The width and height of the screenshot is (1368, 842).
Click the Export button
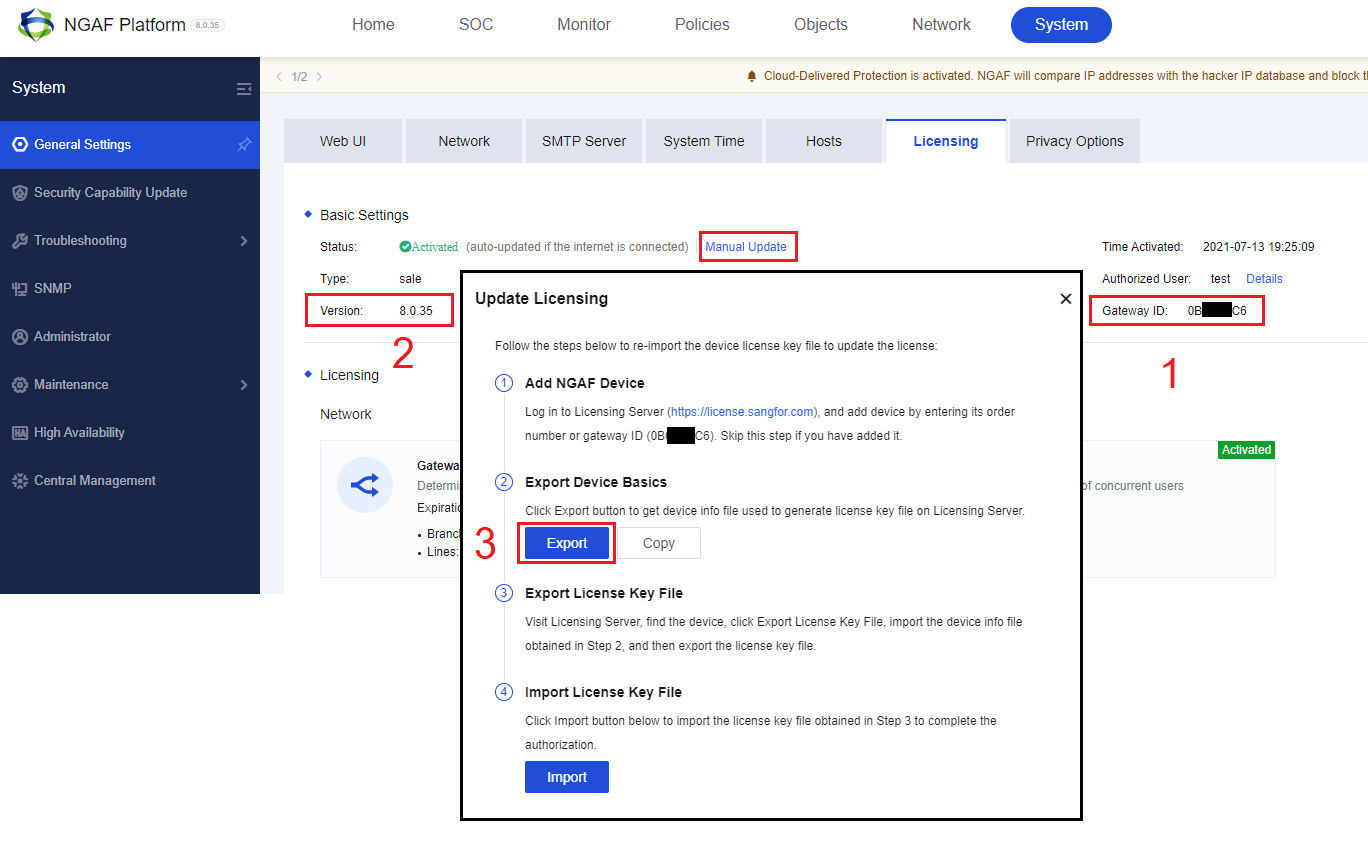[x=567, y=543]
